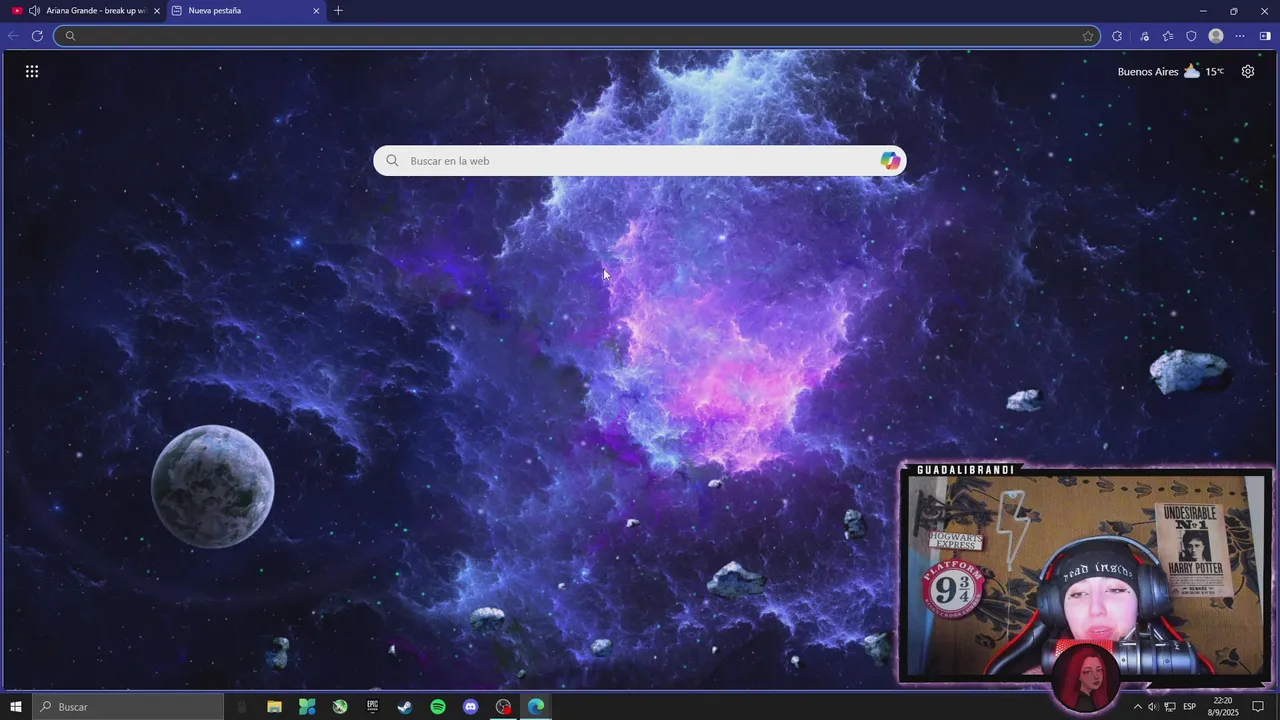This screenshot has height=720, width=1280.
Task: Open the green puzzle app in taskbar
Action: pyautogui.click(x=307, y=707)
